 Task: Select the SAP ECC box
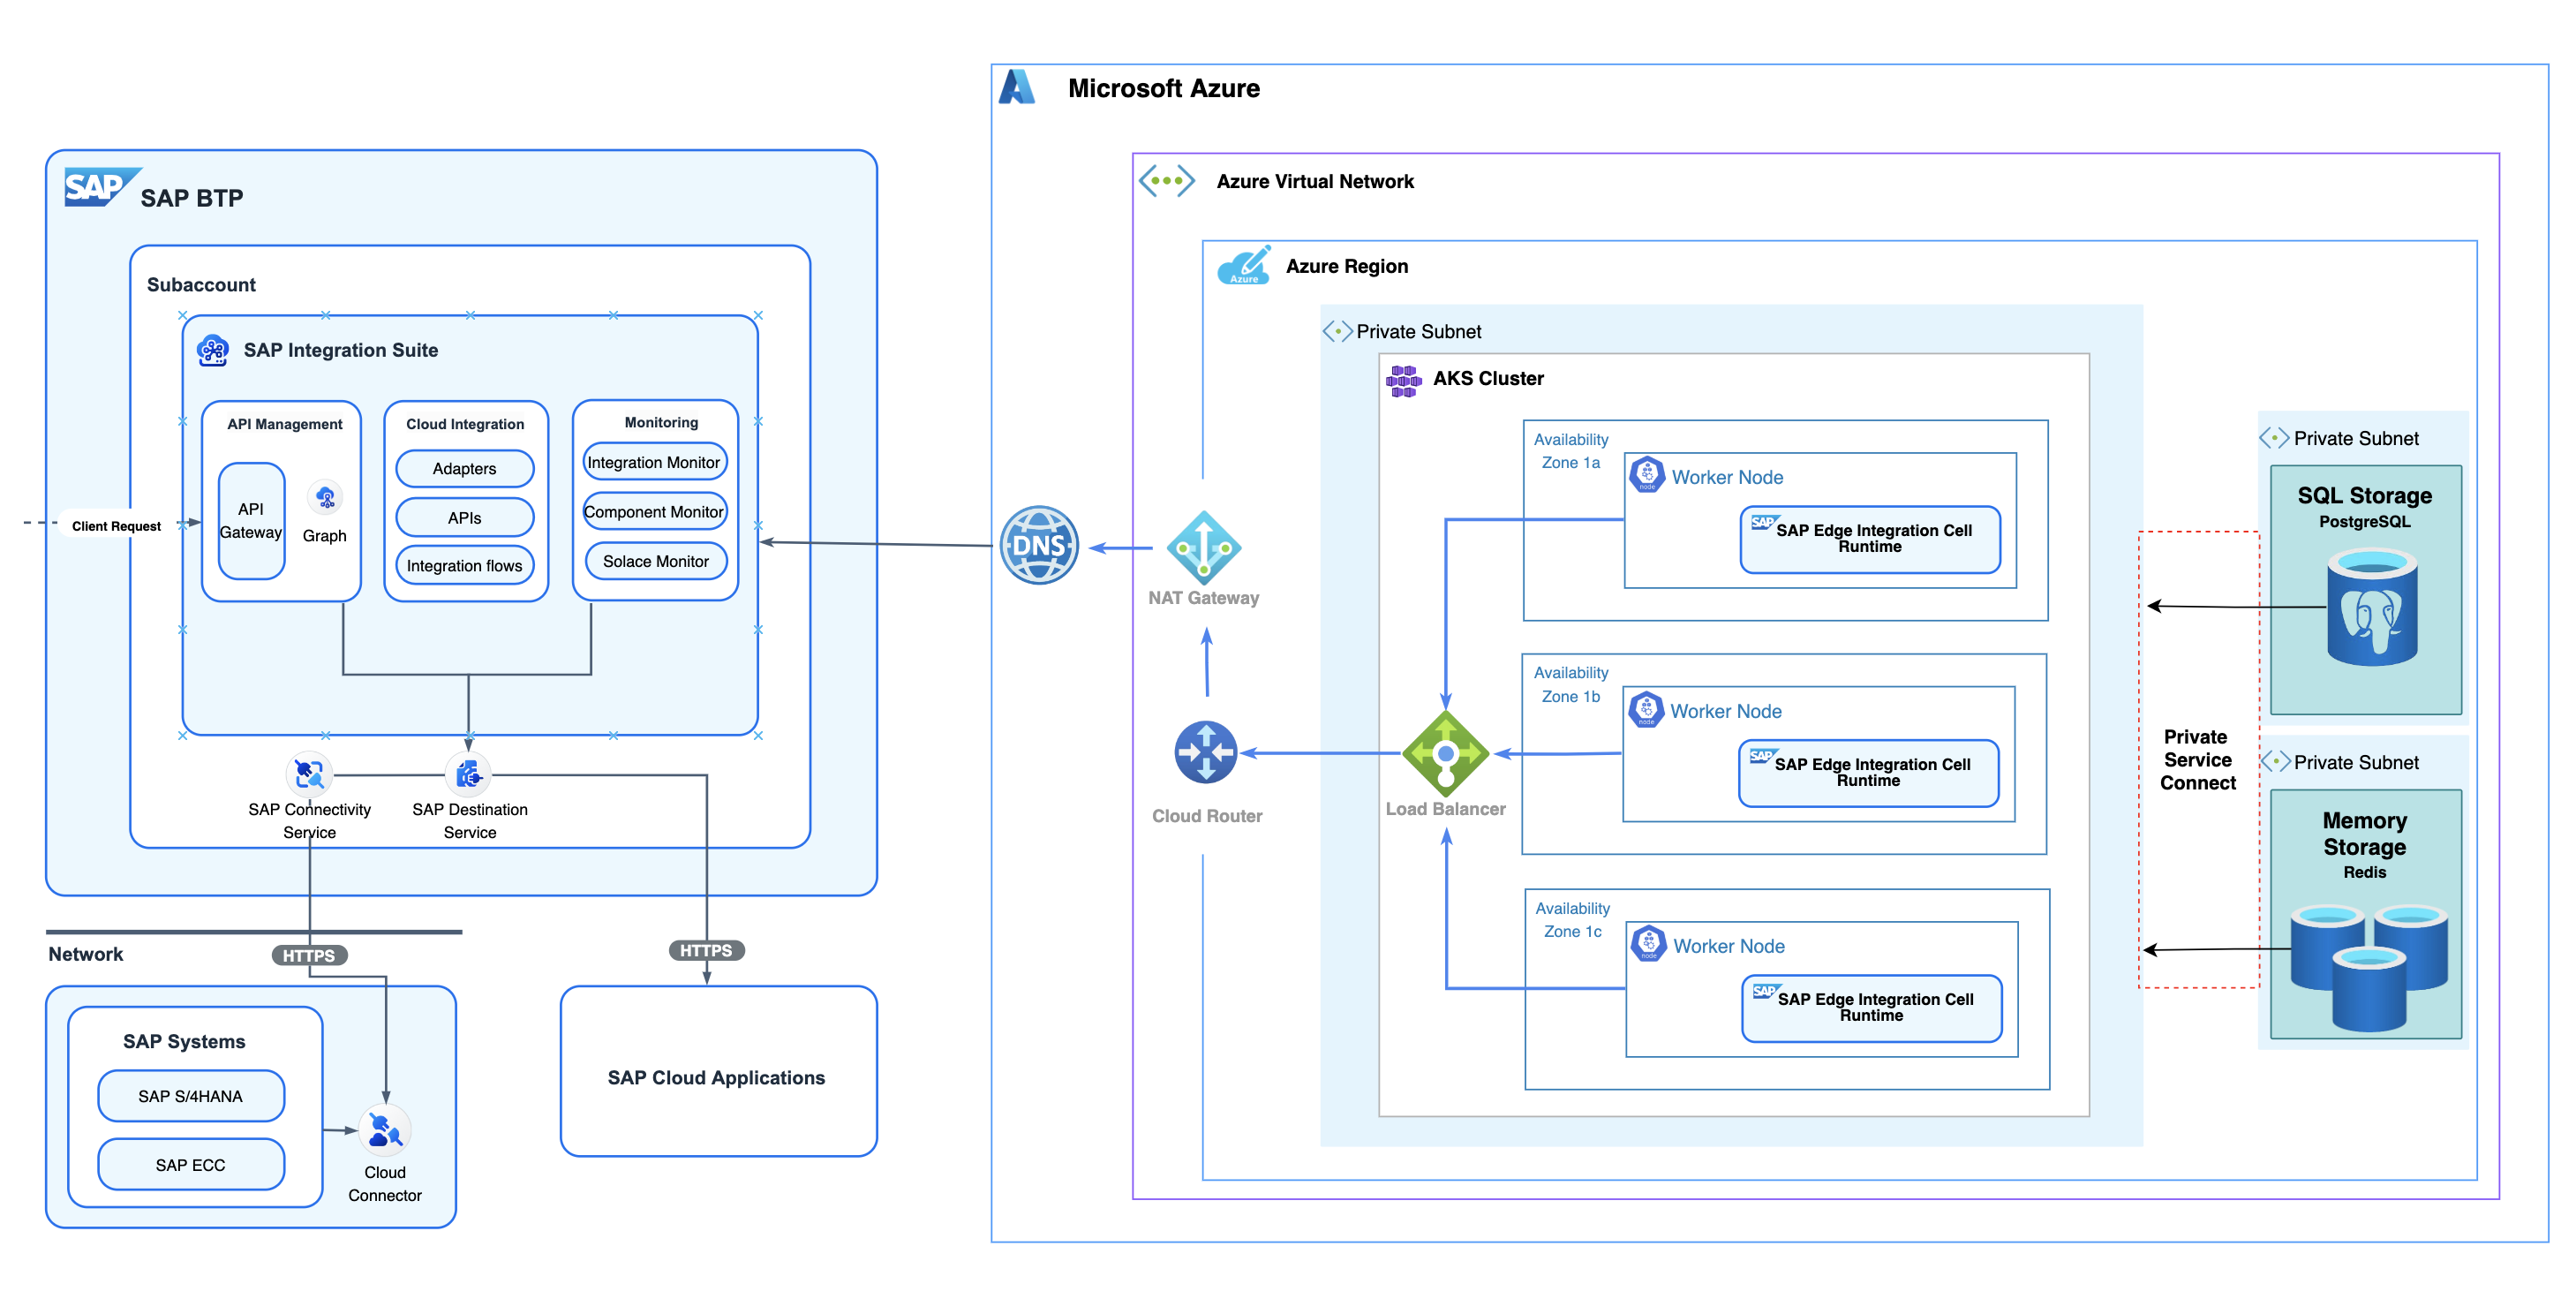pos(191,1164)
